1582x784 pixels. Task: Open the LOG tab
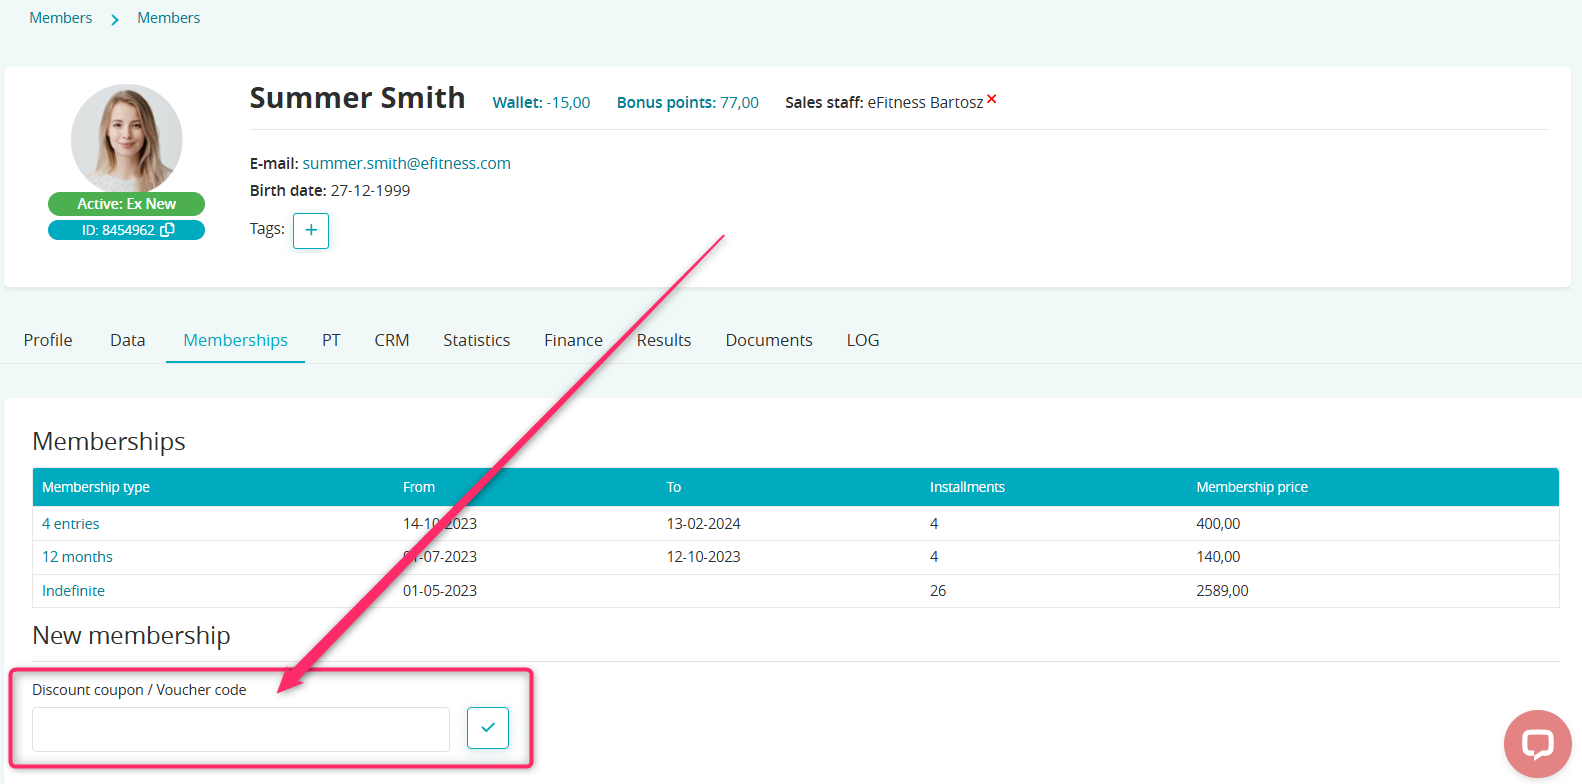pos(862,340)
